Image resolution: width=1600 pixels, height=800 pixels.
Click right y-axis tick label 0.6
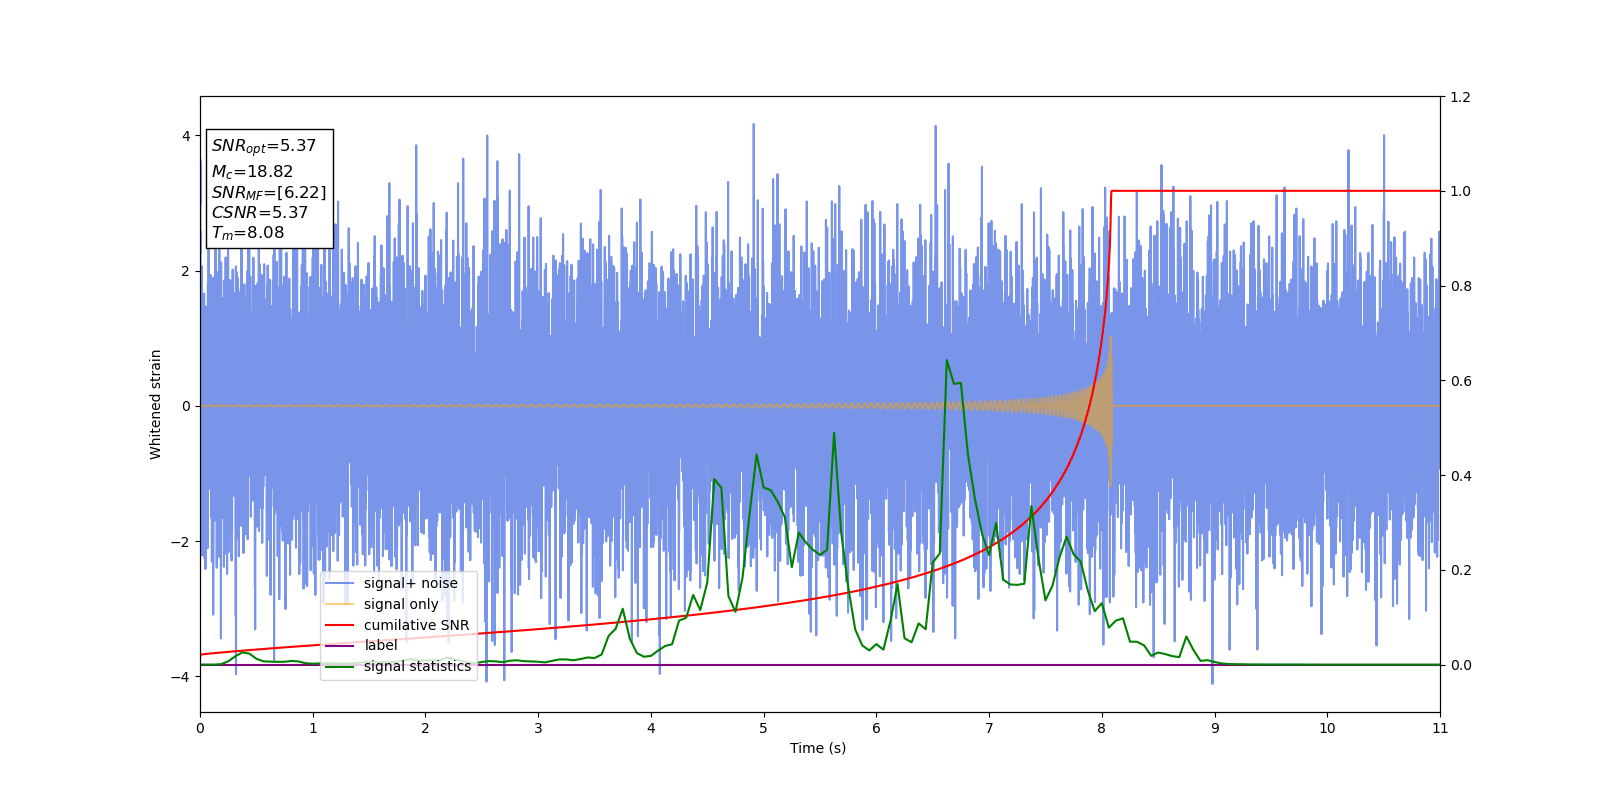[x=1460, y=381]
